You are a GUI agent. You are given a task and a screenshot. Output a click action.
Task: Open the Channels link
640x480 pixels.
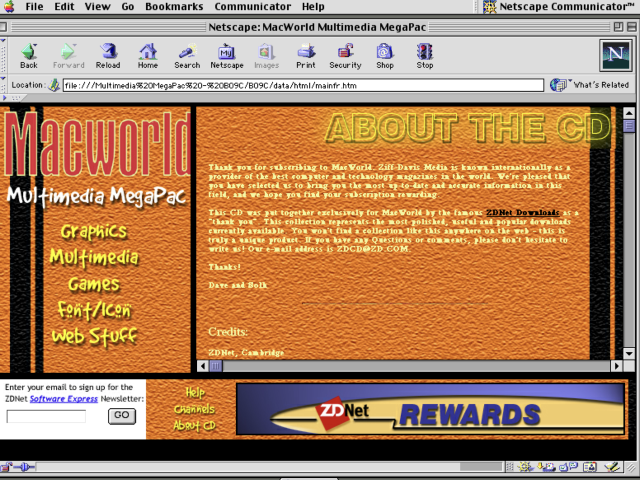coord(194,409)
